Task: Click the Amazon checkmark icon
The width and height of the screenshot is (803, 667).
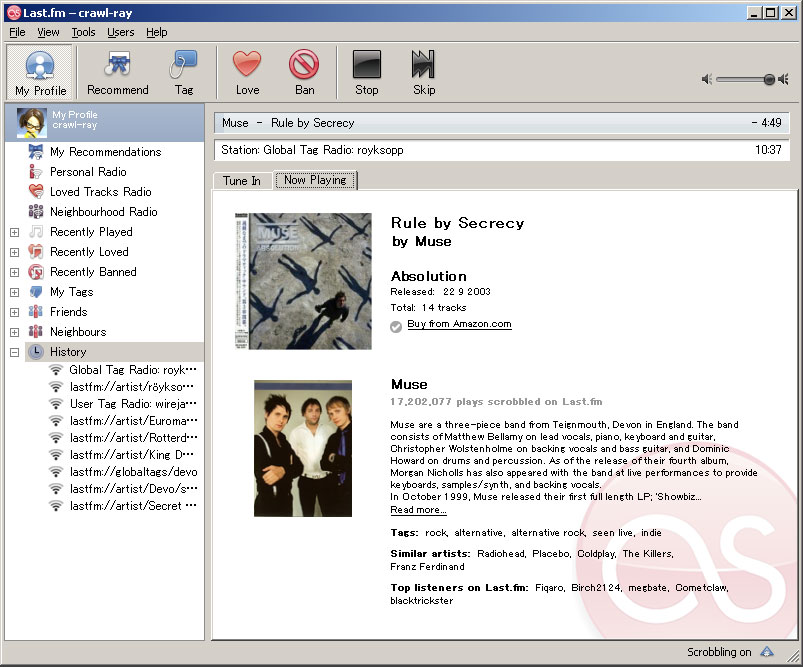Action: (396, 326)
